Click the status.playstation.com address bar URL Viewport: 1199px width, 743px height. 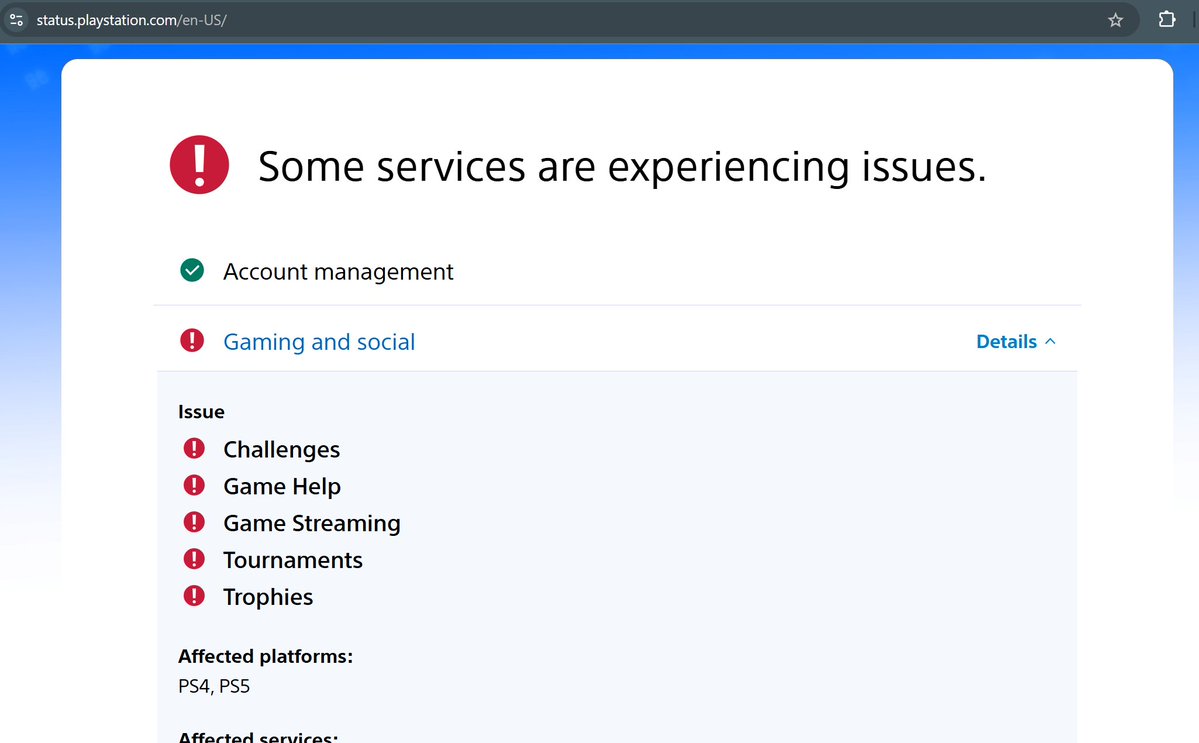(132, 20)
